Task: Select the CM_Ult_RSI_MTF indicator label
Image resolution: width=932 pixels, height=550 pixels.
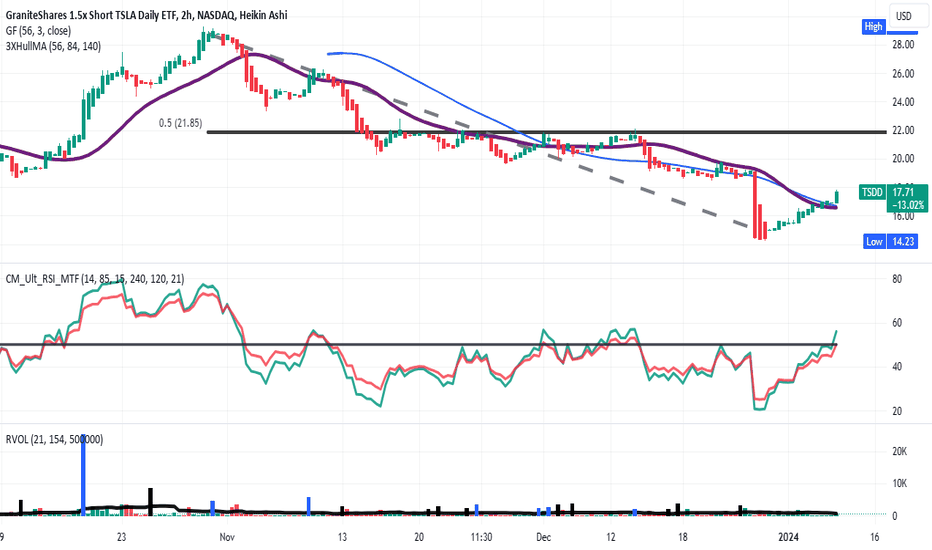Action: (95, 278)
